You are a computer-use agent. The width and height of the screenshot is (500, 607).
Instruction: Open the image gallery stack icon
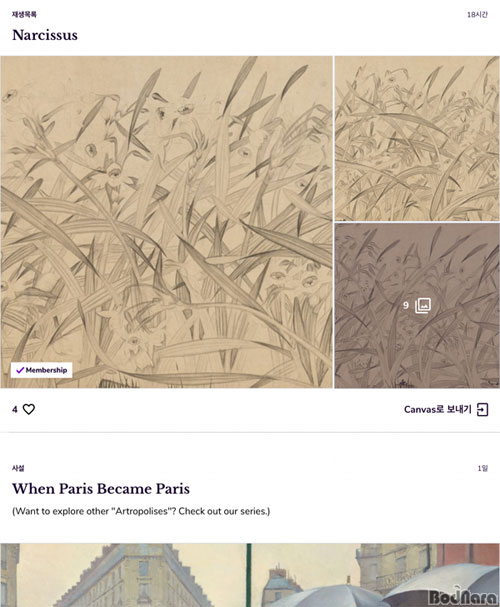pos(423,305)
